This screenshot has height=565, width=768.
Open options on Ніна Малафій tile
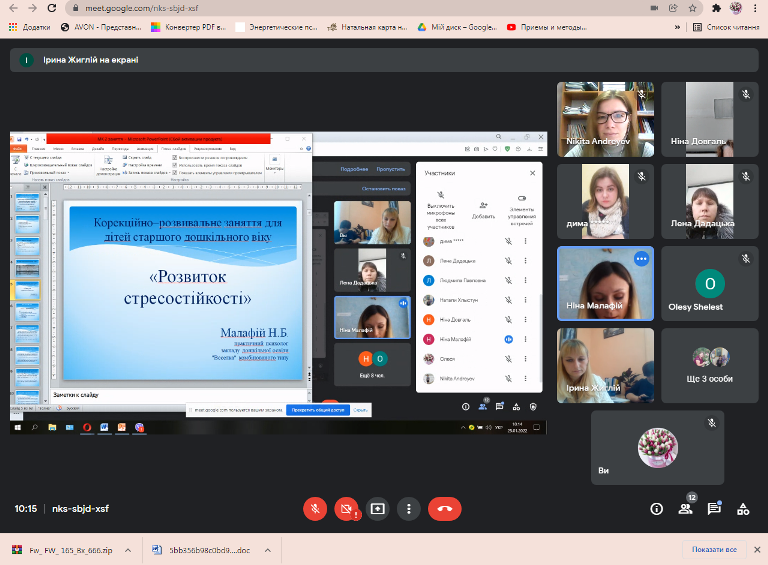641,259
